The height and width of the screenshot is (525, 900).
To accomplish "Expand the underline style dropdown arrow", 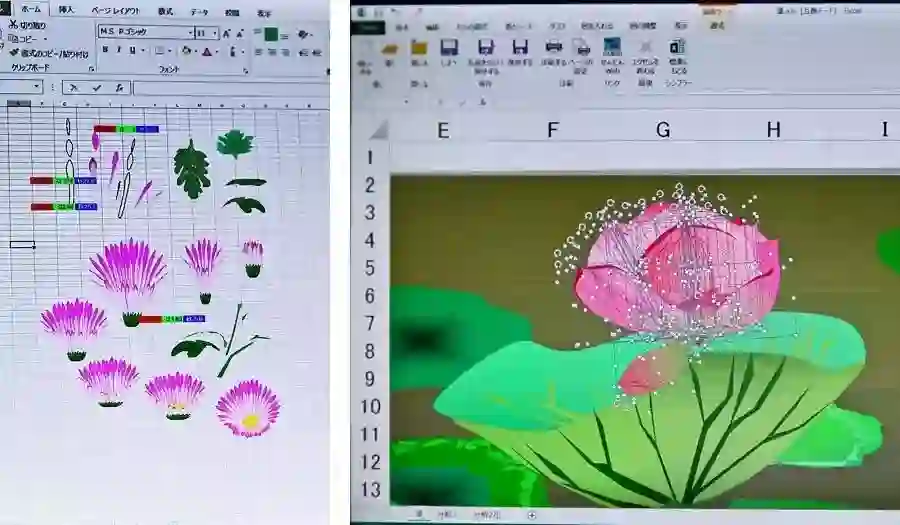I will [x=142, y=51].
